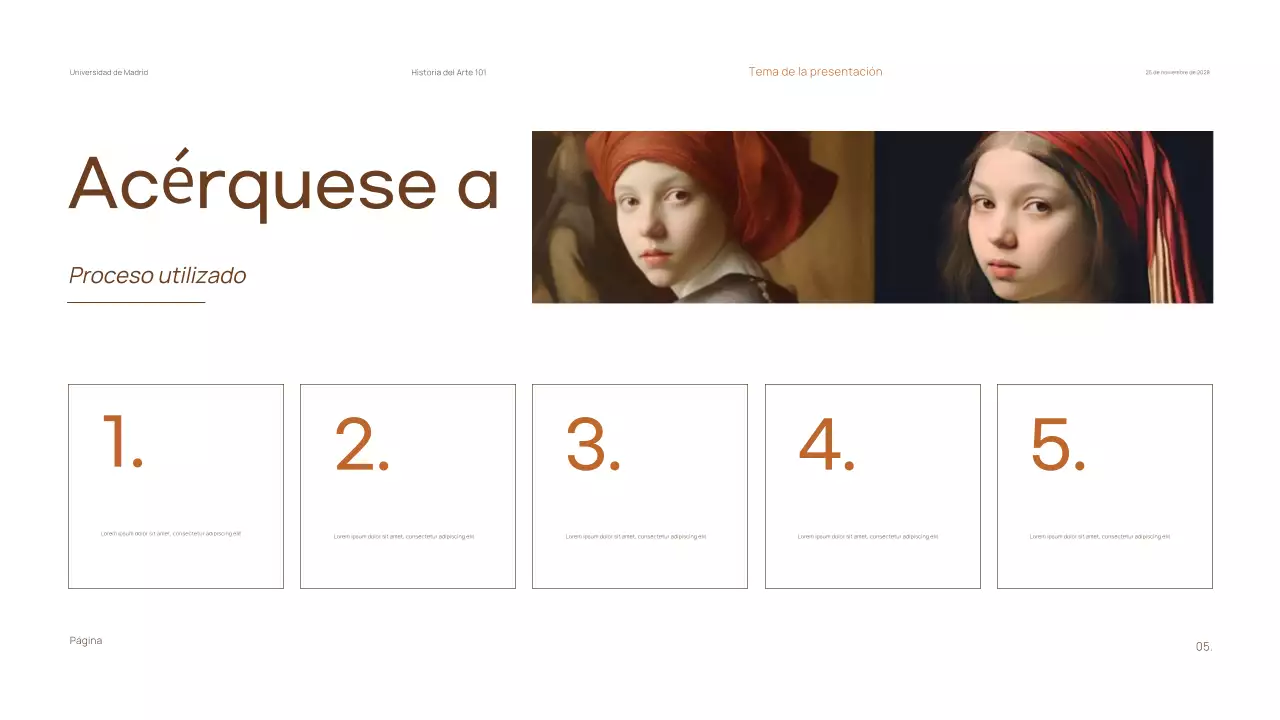Image resolution: width=1280 pixels, height=720 pixels.
Task: Click the large number 5. in fifth box
Action: point(1058,445)
